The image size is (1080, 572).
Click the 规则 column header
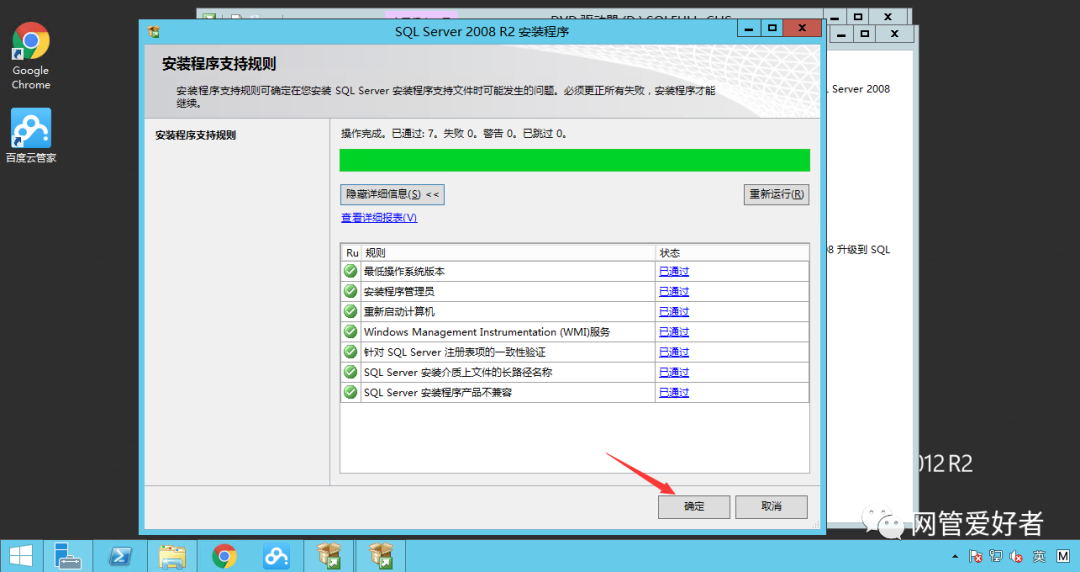point(508,252)
